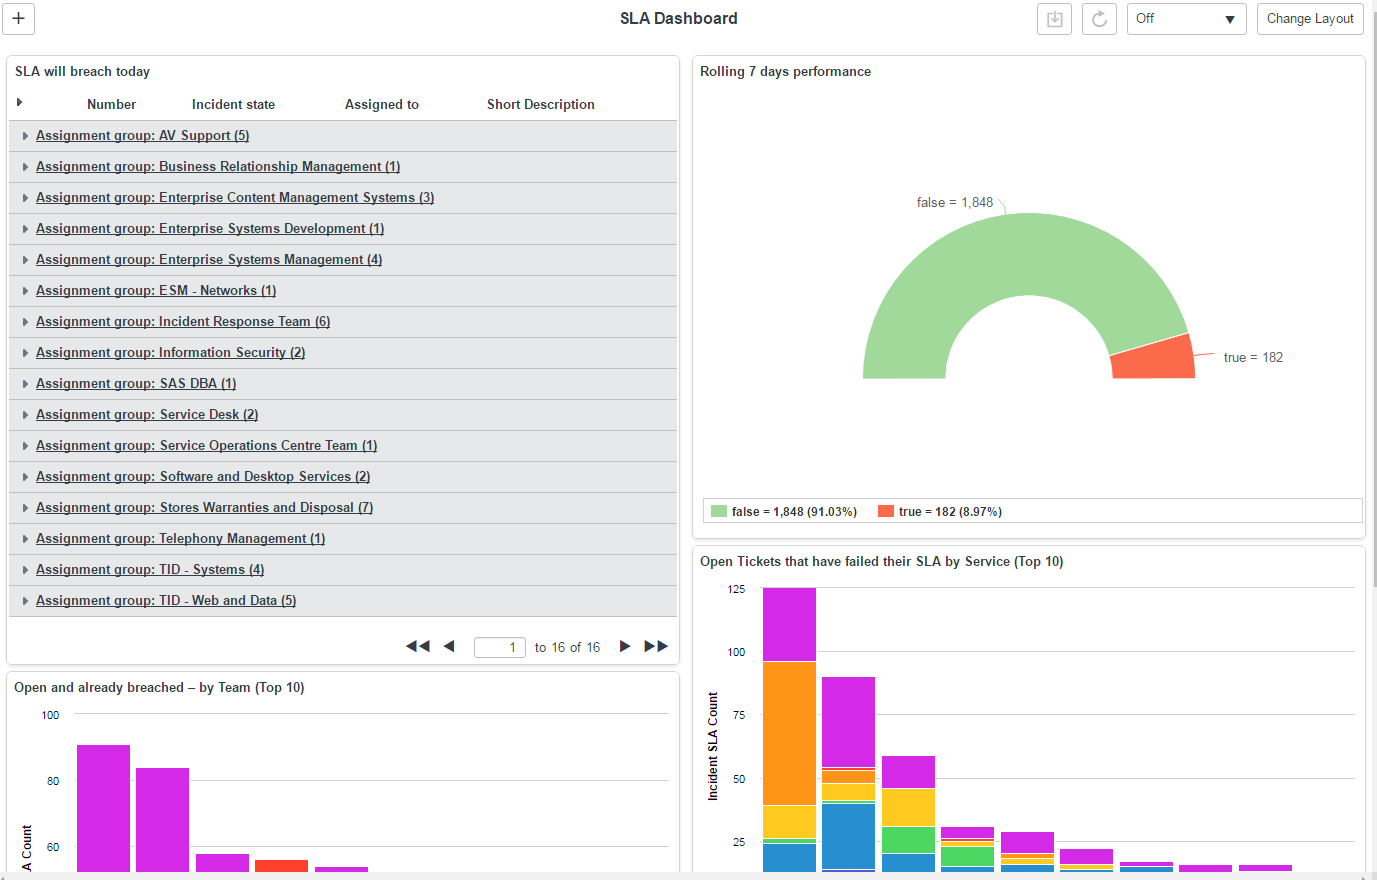Go to next page of breach list
The image size is (1377, 880).
pyautogui.click(x=625, y=647)
